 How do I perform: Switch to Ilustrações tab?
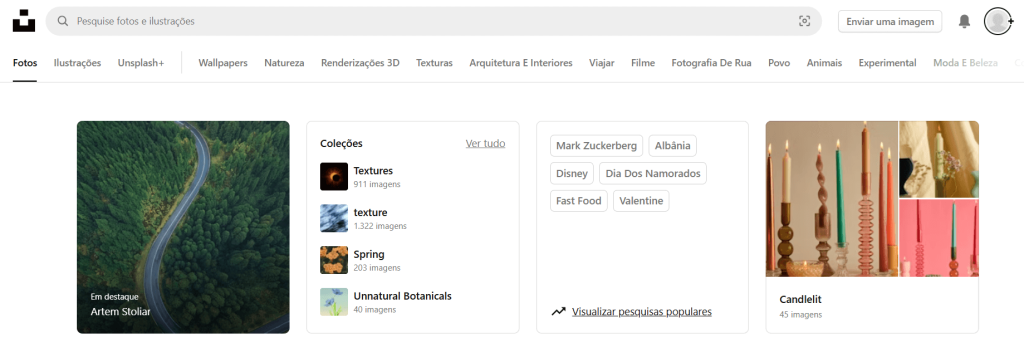[x=77, y=63]
